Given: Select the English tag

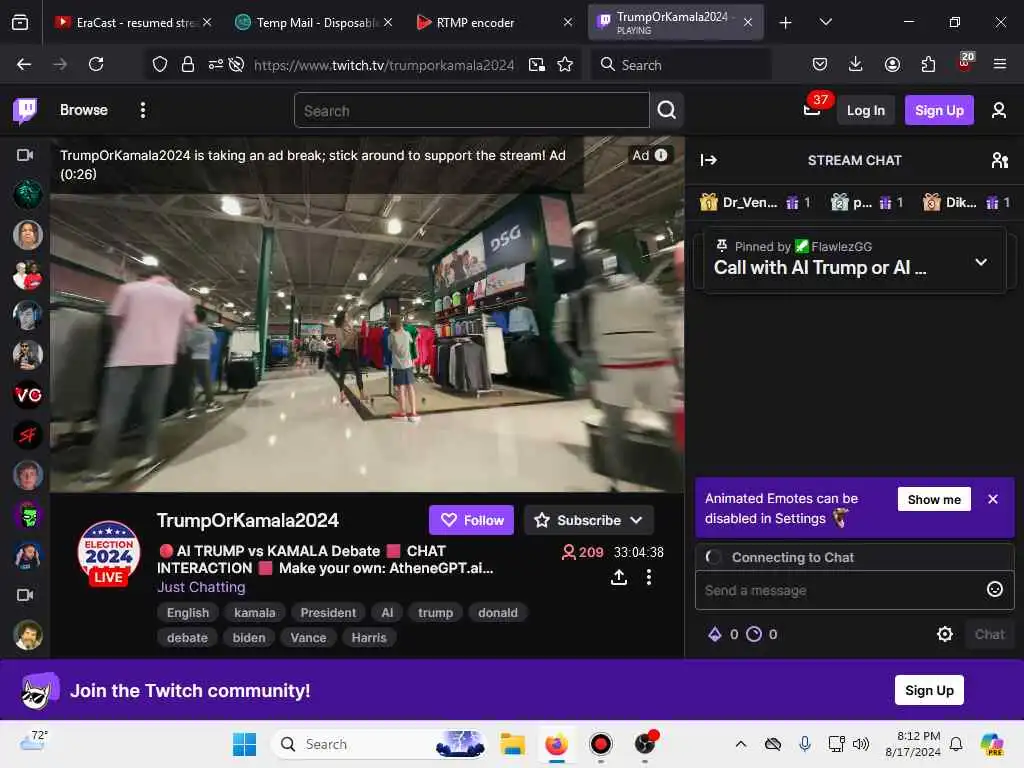Looking at the screenshot, I should pos(187,613).
